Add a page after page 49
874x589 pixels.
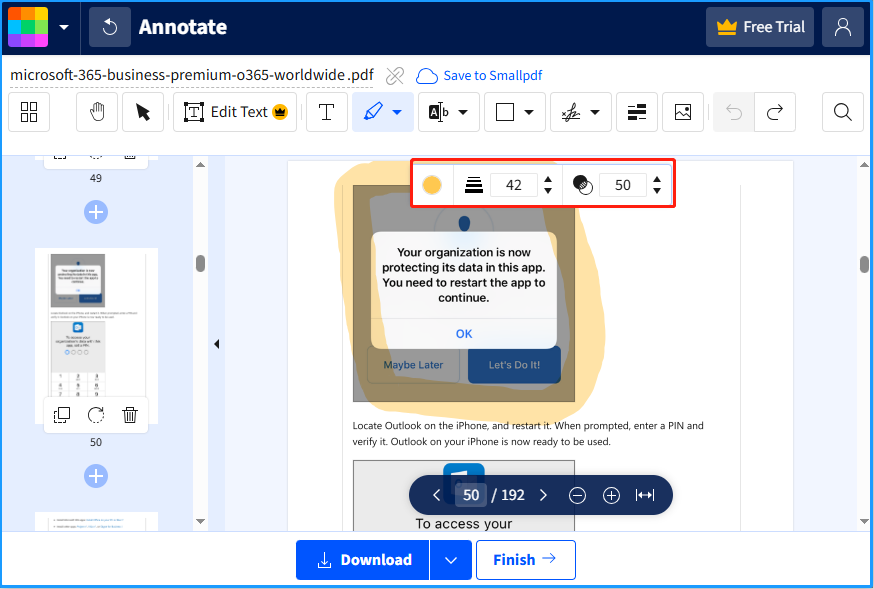pyautogui.click(x=96, y=212)
